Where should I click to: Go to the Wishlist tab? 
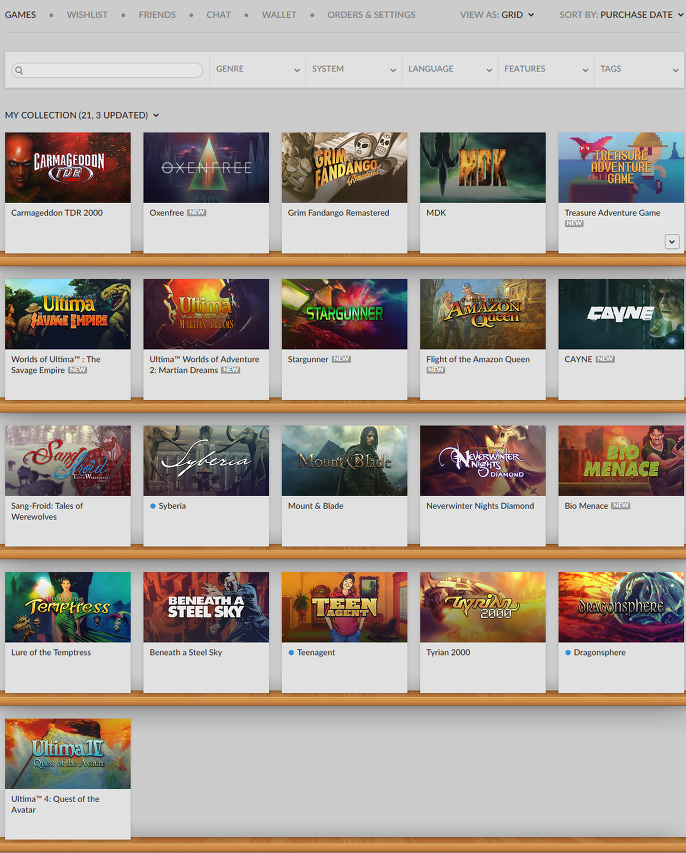87,15
